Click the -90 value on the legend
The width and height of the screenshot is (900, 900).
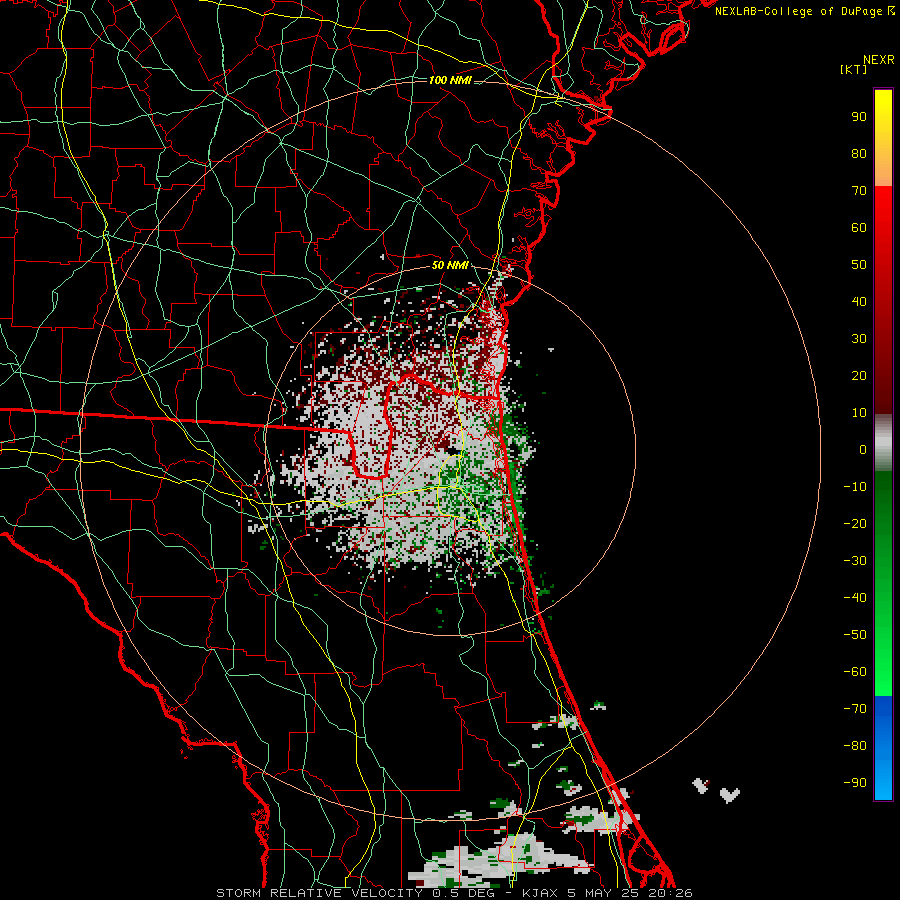[855, 782]
